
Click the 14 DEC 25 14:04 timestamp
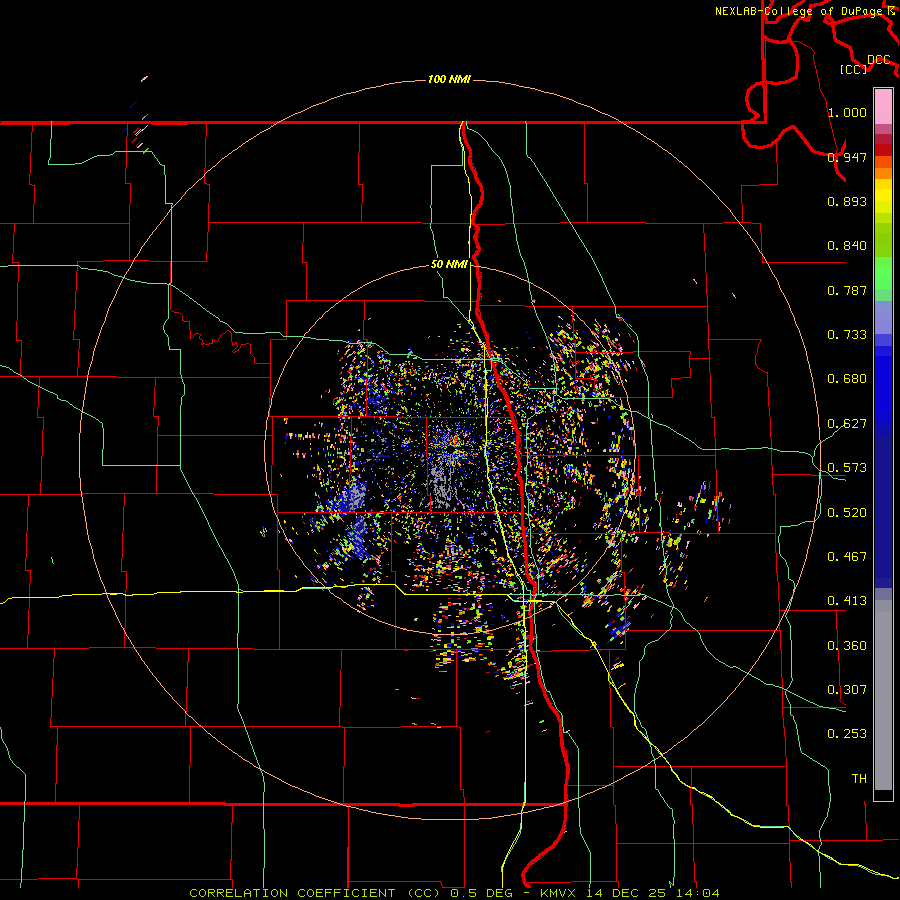(654, 893)
